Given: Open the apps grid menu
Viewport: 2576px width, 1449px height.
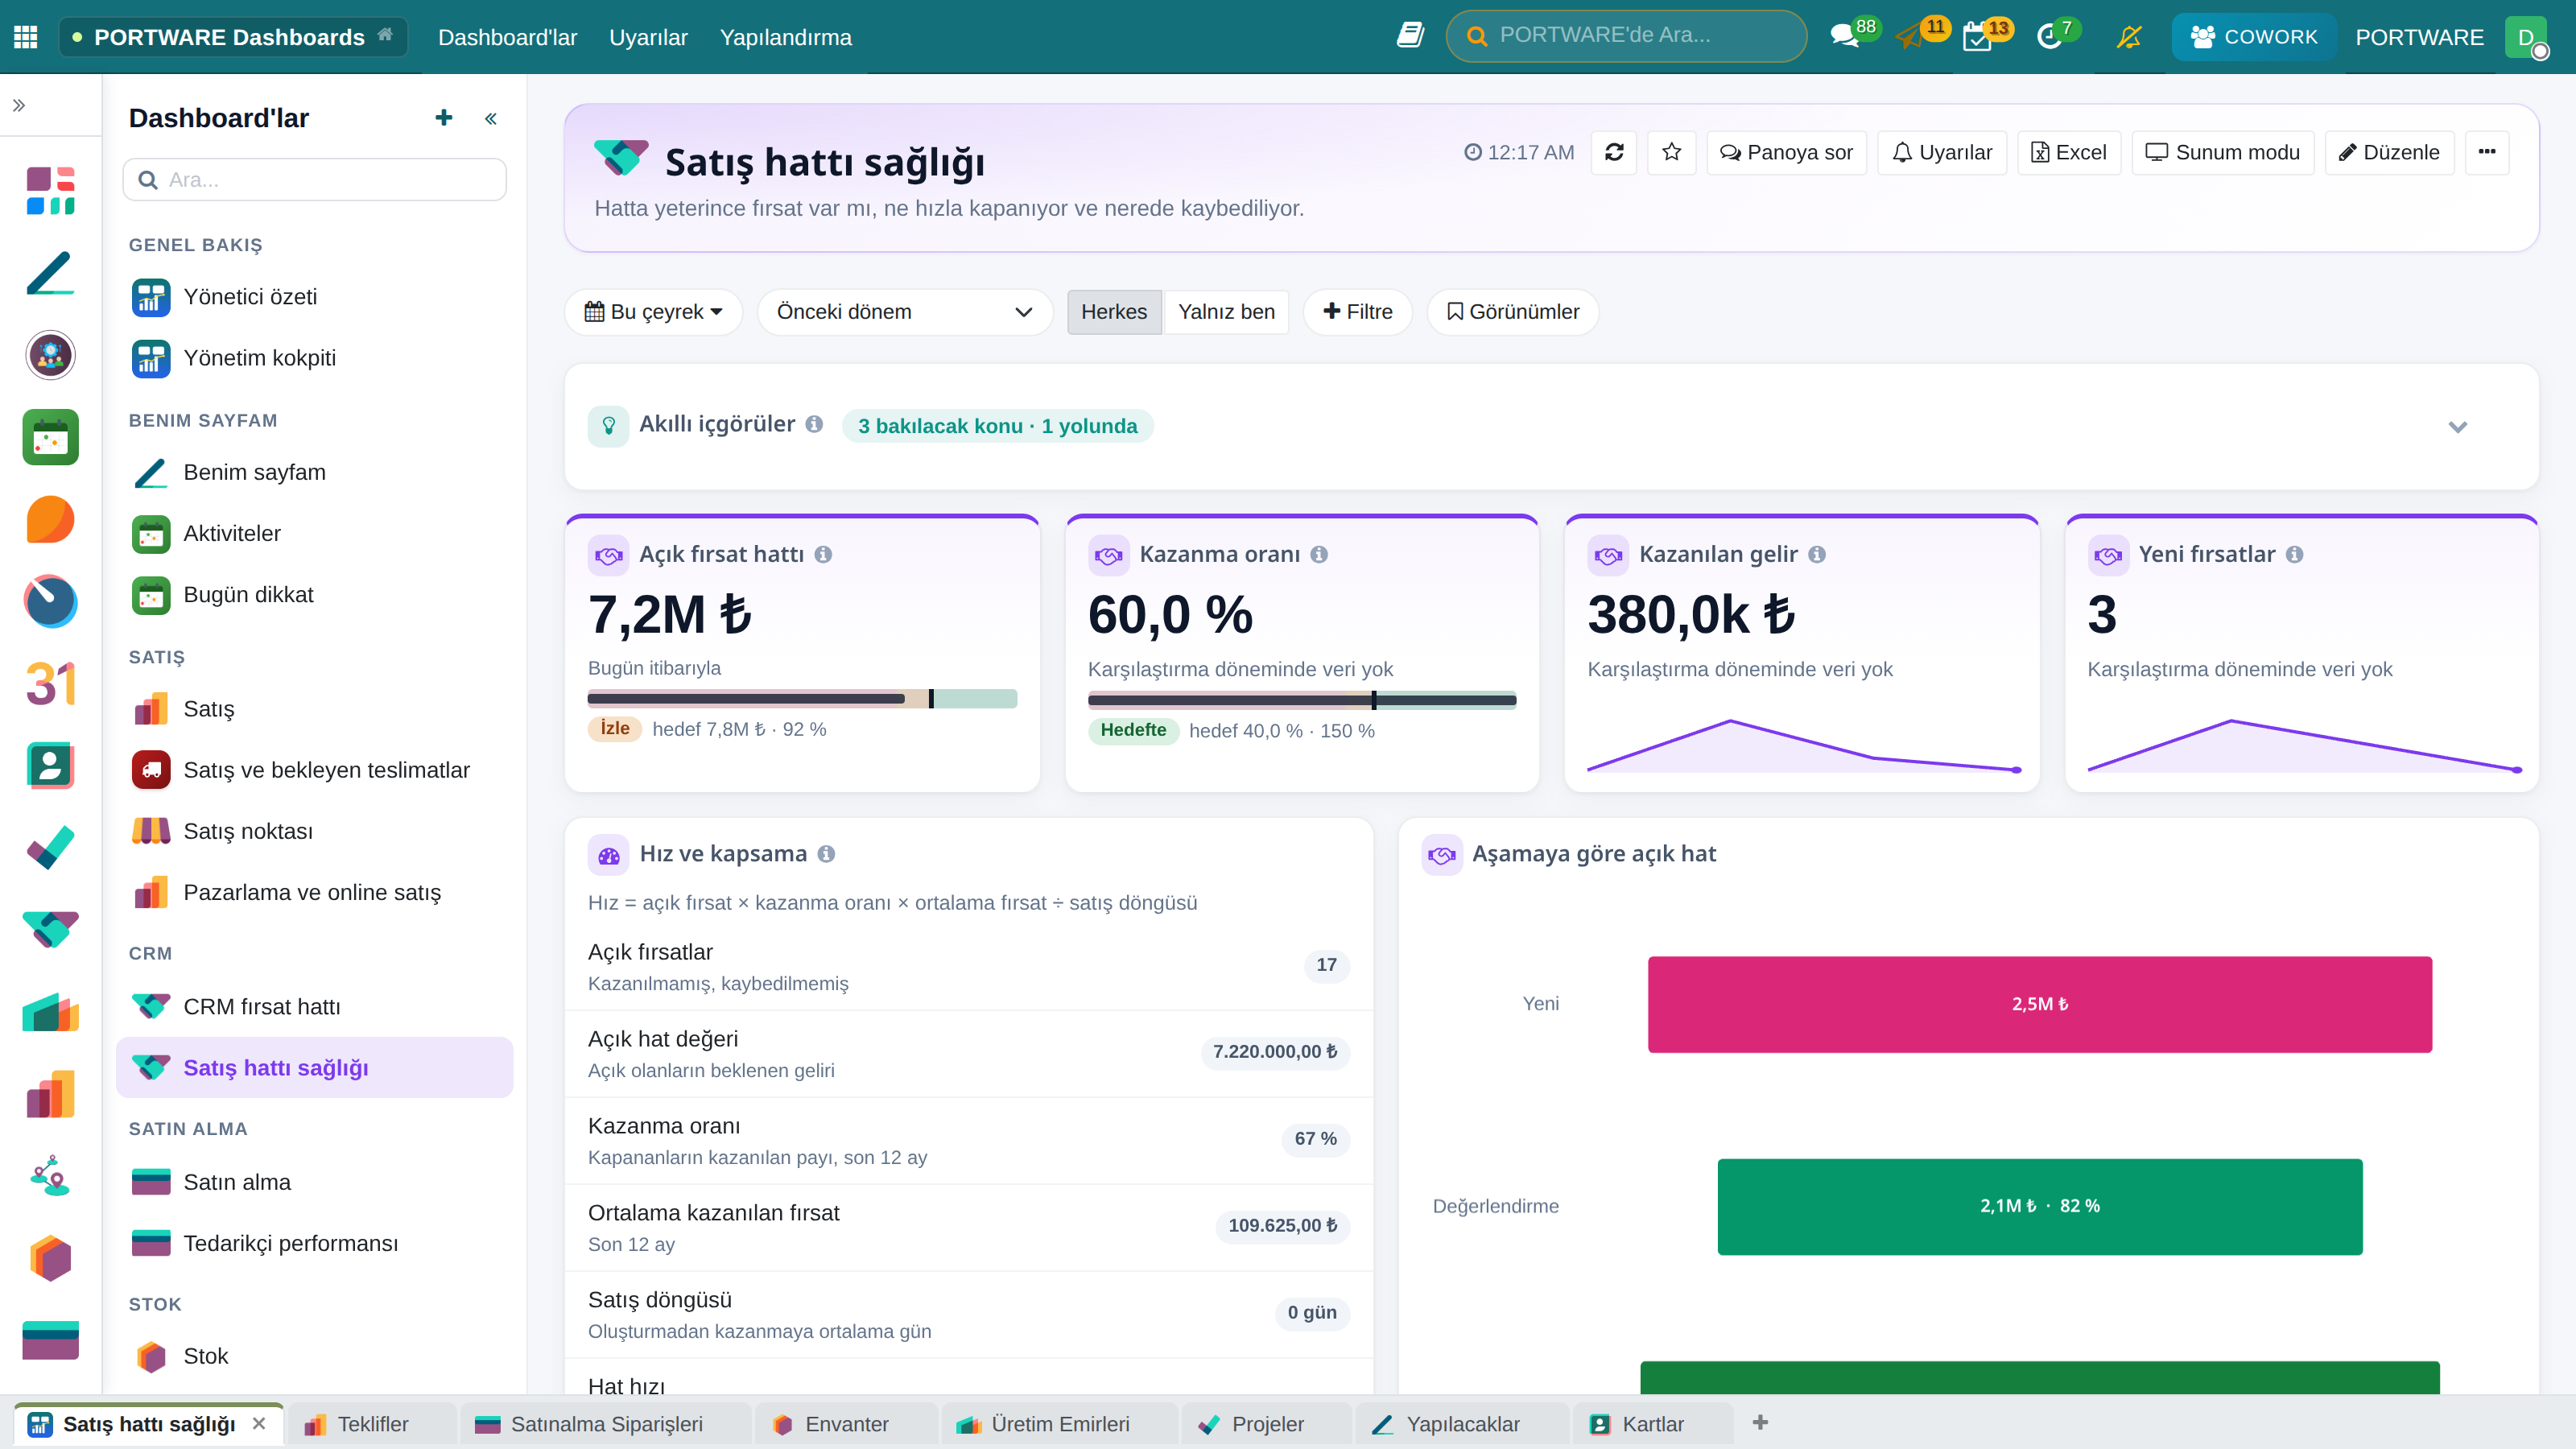Looking at the screenshot, I should [x=26, y=37].
